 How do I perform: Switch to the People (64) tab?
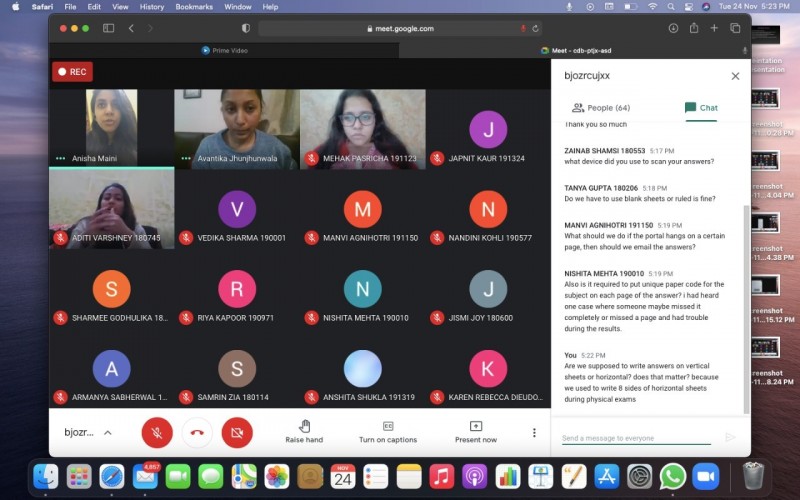click(601, 108)
